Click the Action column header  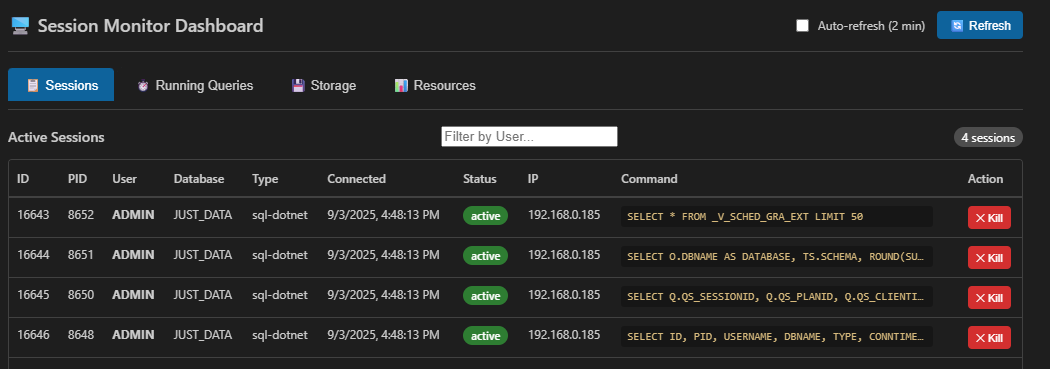click(x=985, y=179)
